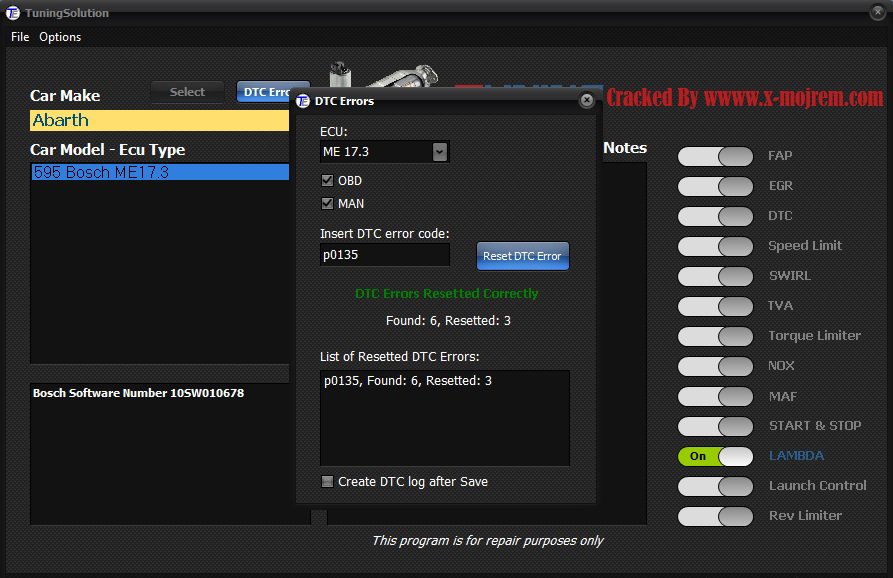Screen dimensions: 893x578
Task: Turn off the LAMBDA toggle
Action: [715, 456]
